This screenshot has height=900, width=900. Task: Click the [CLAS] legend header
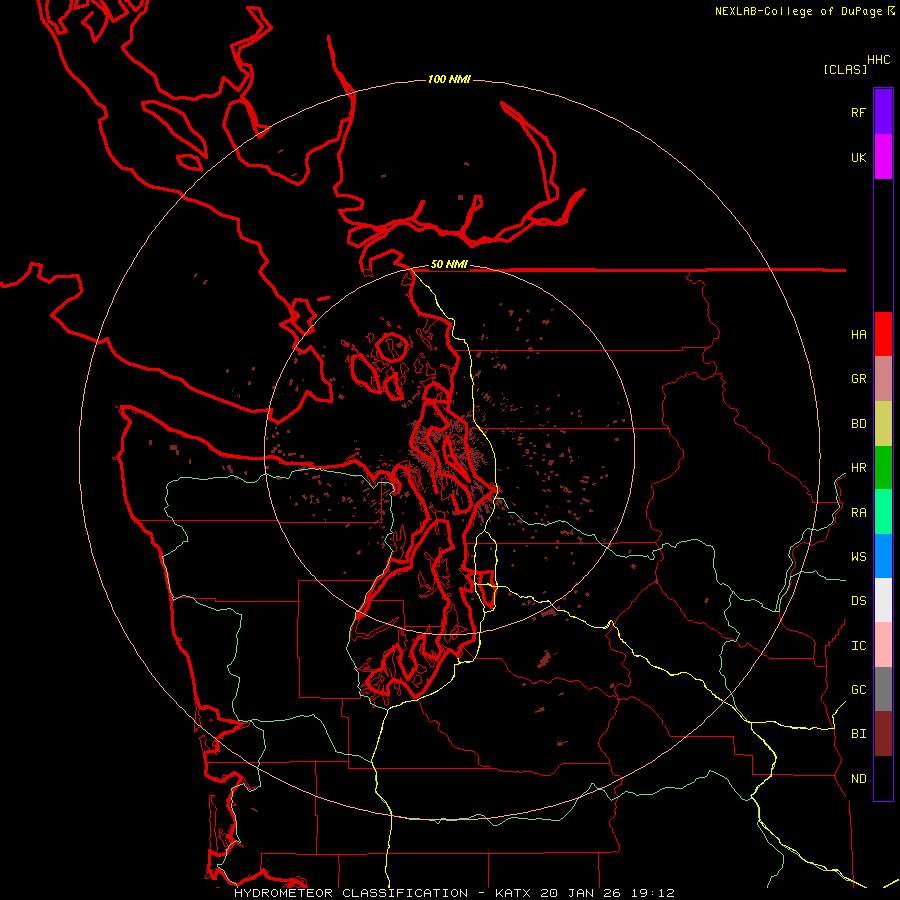point(845,70)
